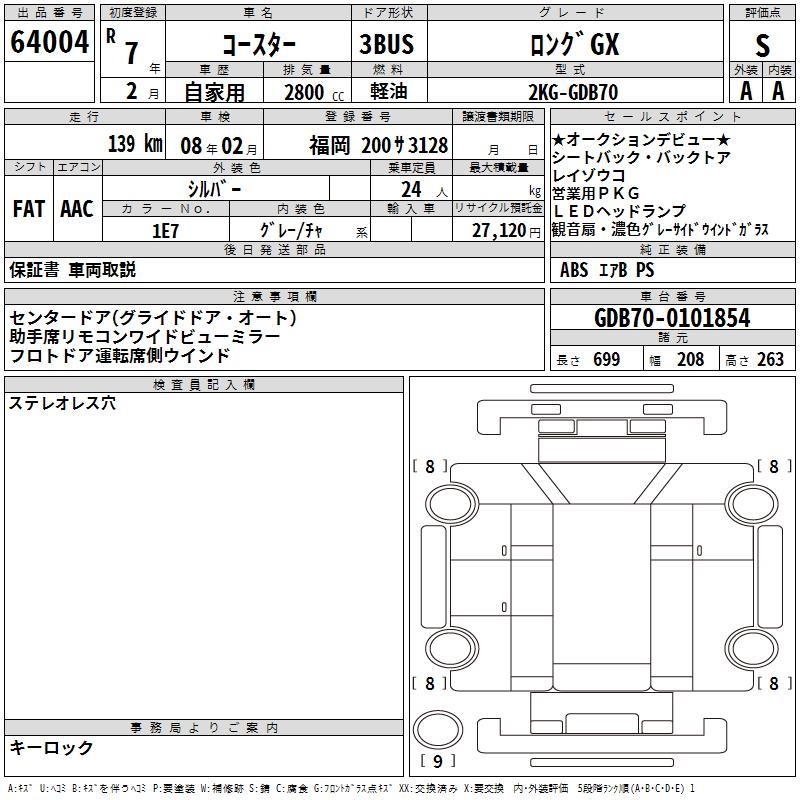Select the exterior rating A under 外装
The image size is (800, 800).
tap(746, 91)
